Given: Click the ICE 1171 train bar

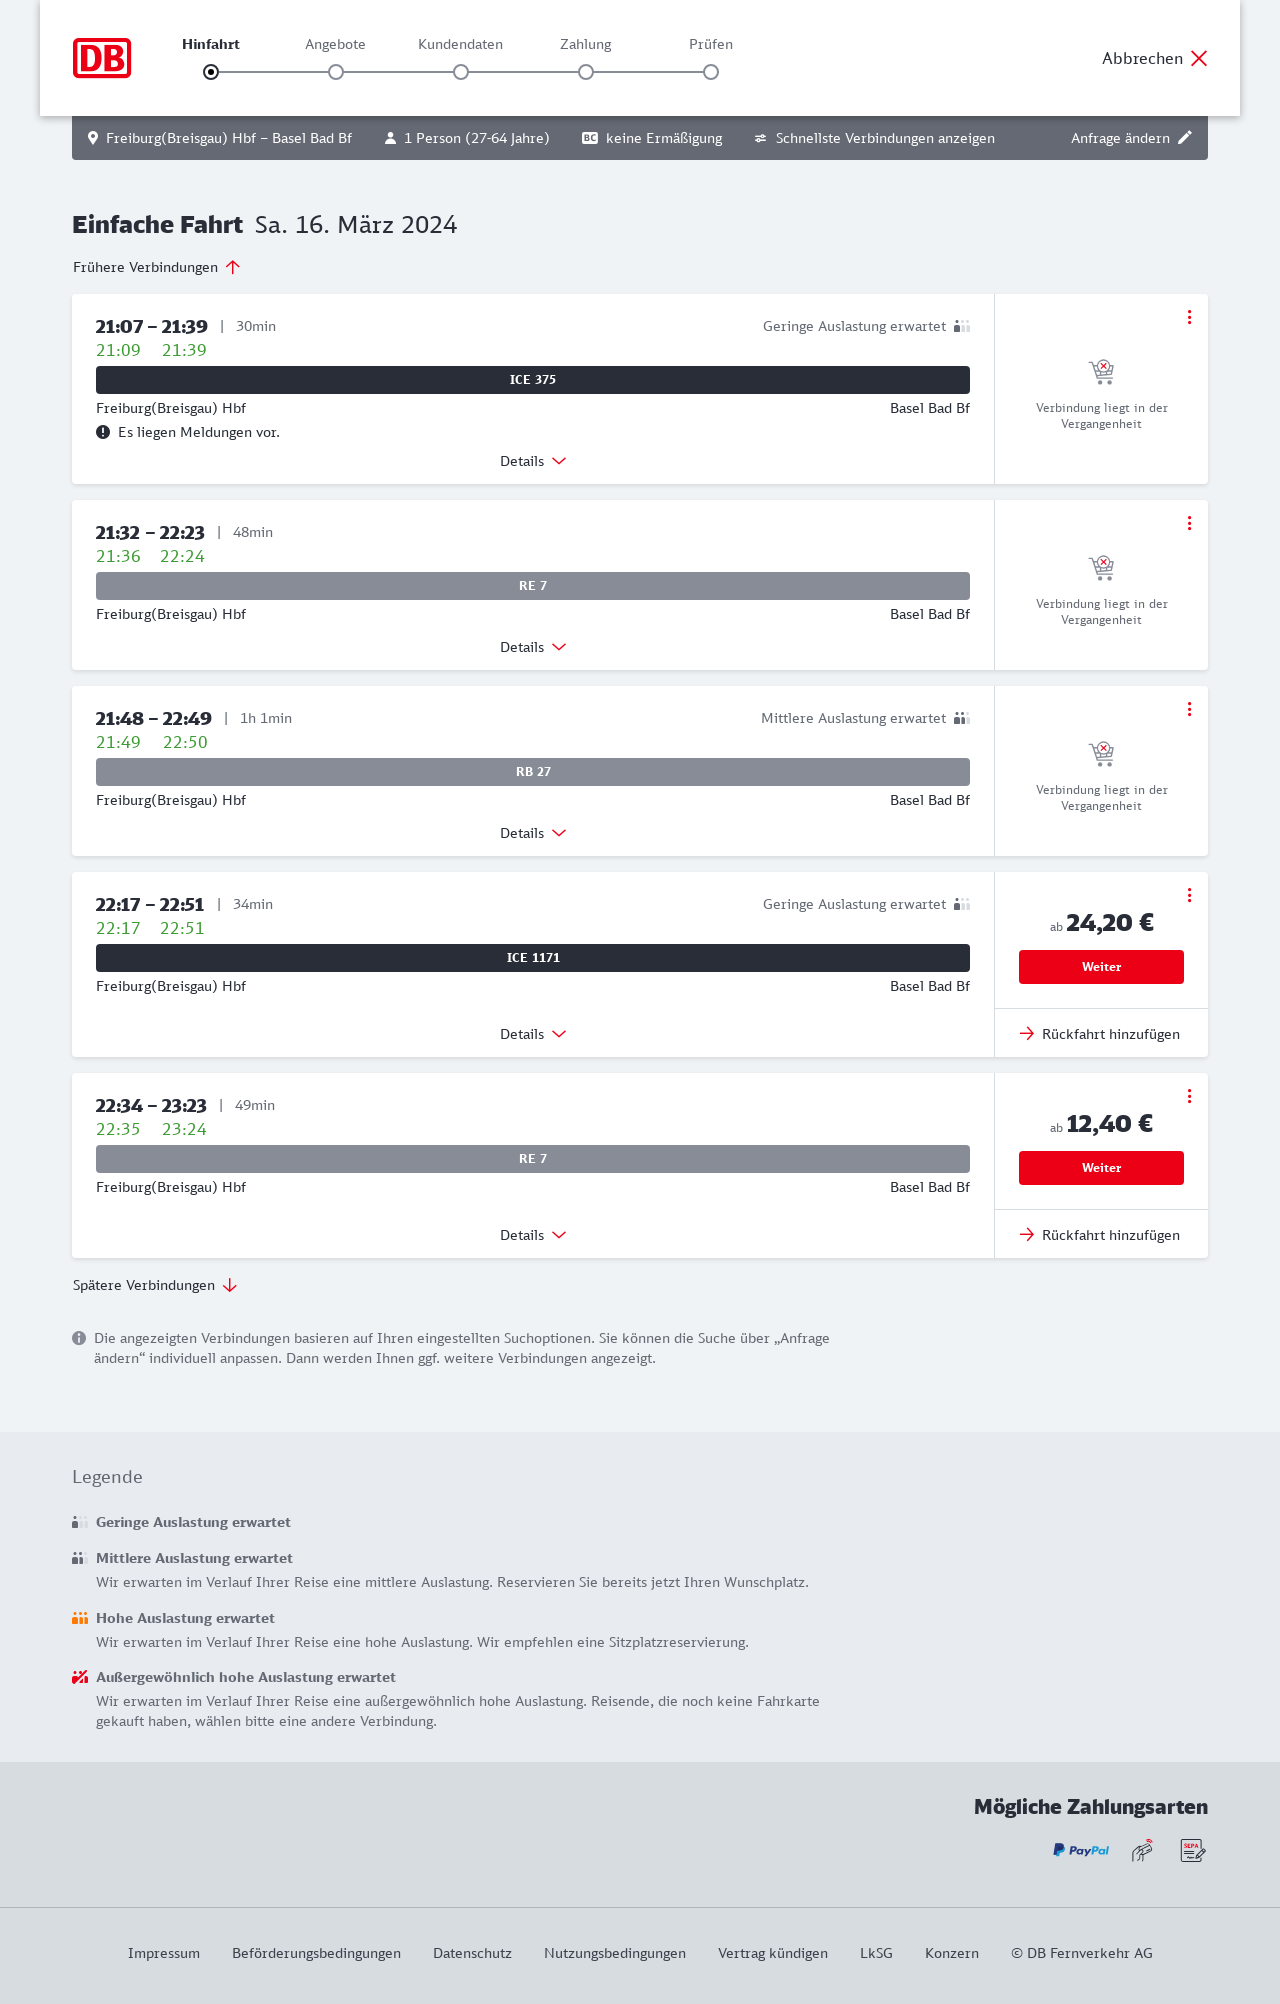Looking at the screenshot, I should click(x=533, y=958).
